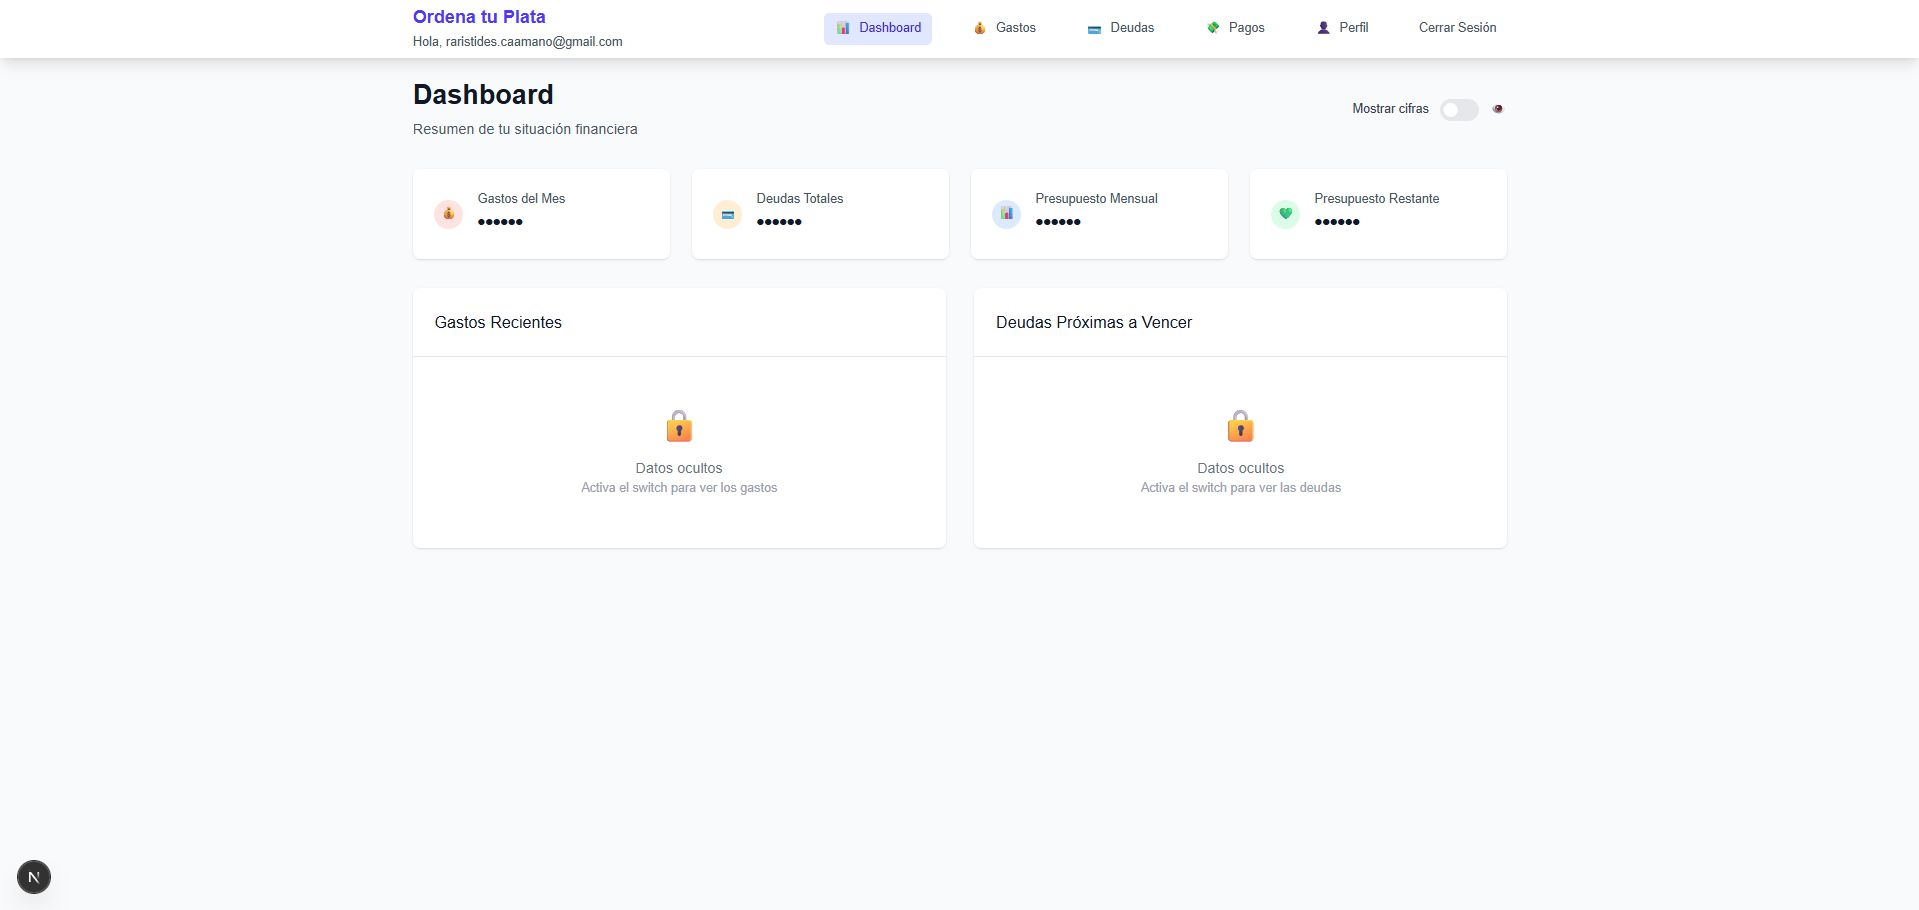Click the Ordena tu Plata logo link

point(479,17)
